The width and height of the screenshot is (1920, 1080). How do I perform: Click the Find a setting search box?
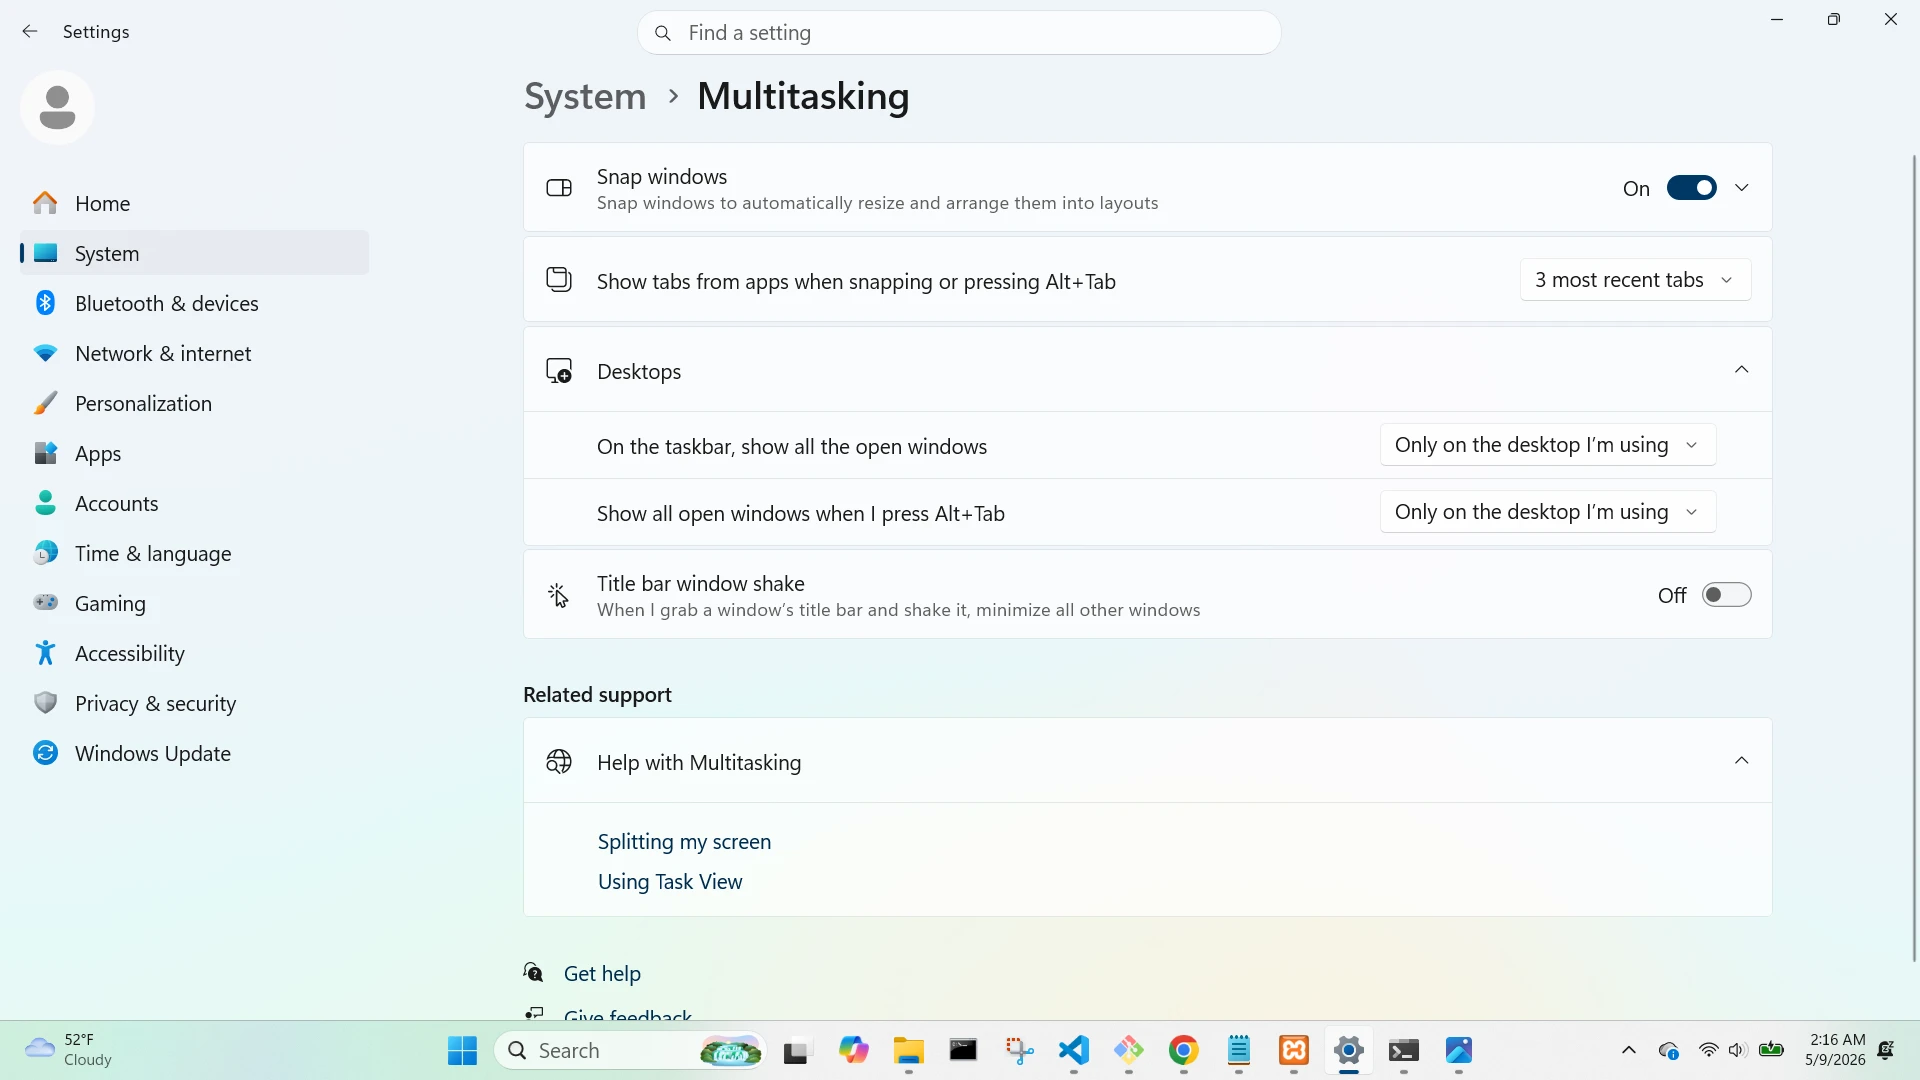tap(959, 33)
